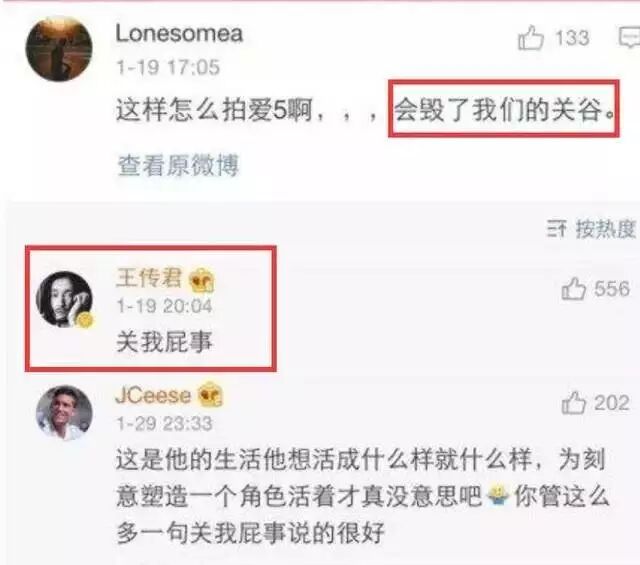The height and width of the screenshot is (565, 640).
Task: Open JCeese's profile via username
Action: point(153,395)
